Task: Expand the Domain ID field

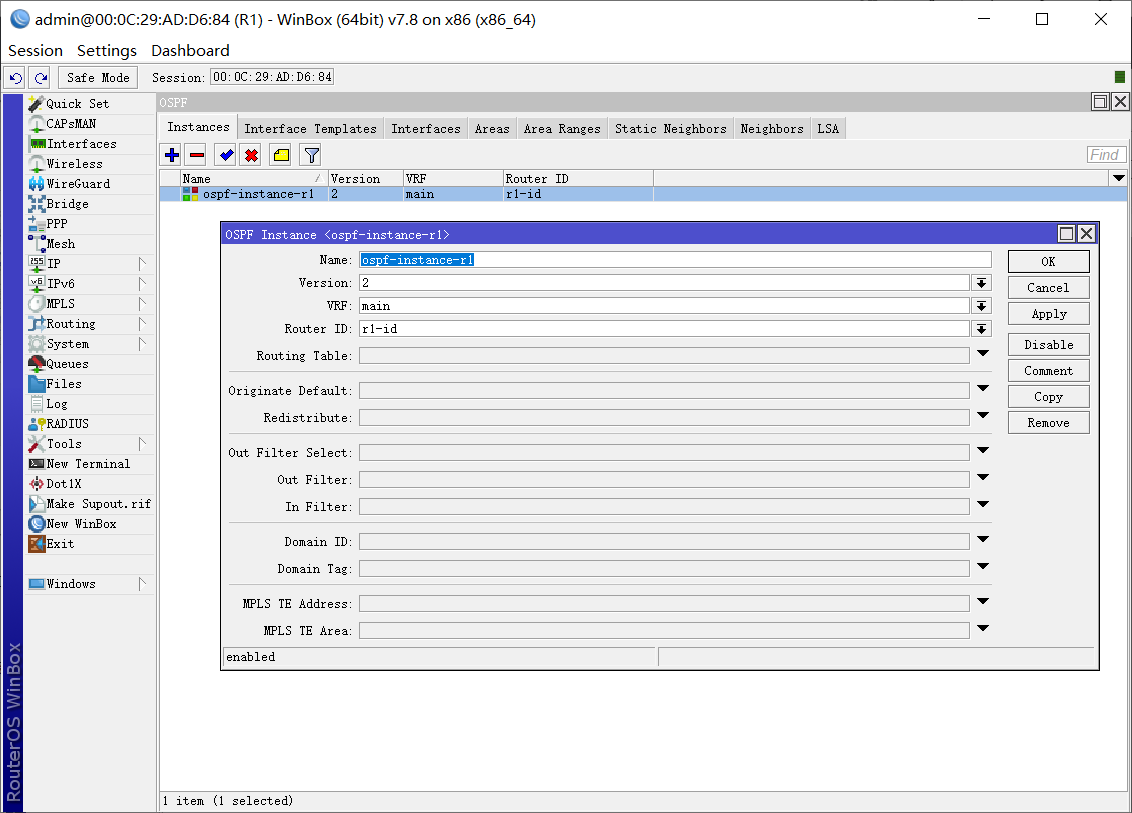Action: pos(983,539)
